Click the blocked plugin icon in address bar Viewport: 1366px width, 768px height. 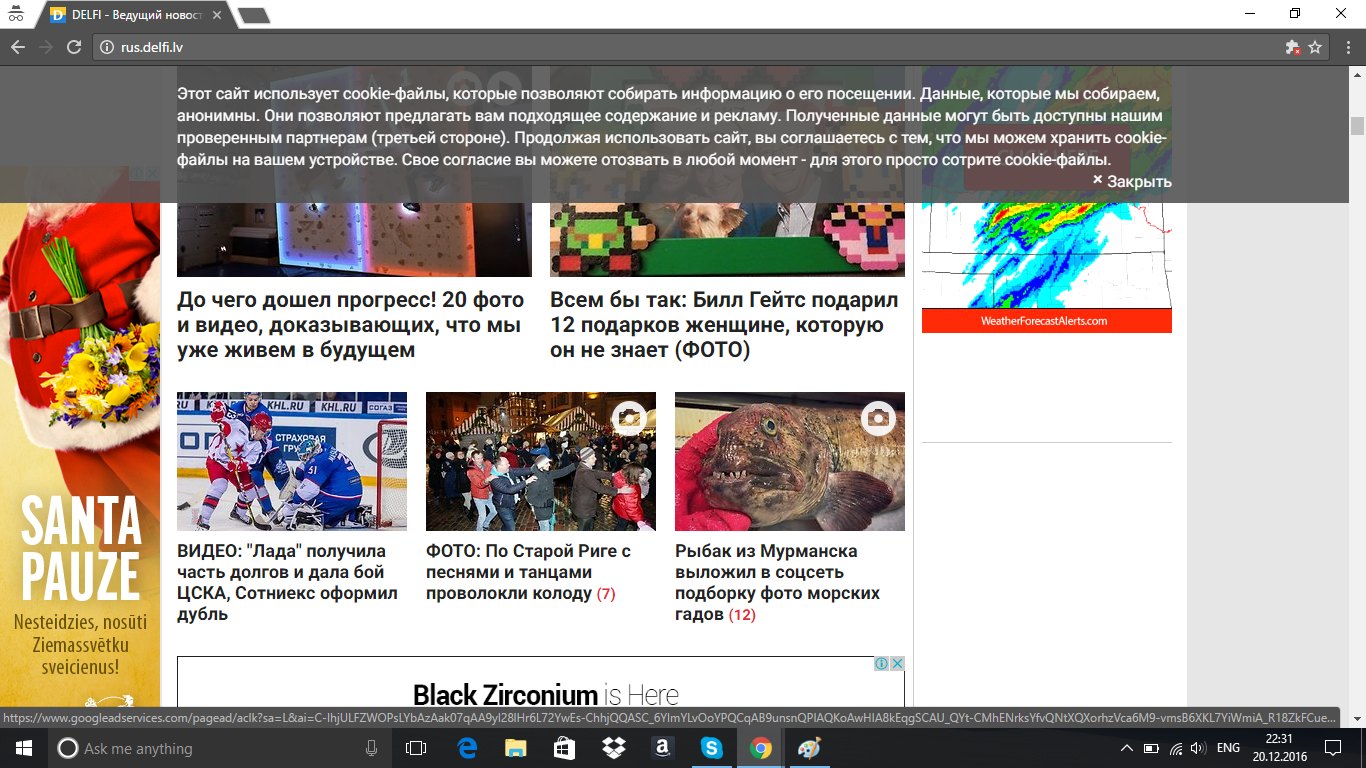pyautogui.click(x=1292, y=47)
